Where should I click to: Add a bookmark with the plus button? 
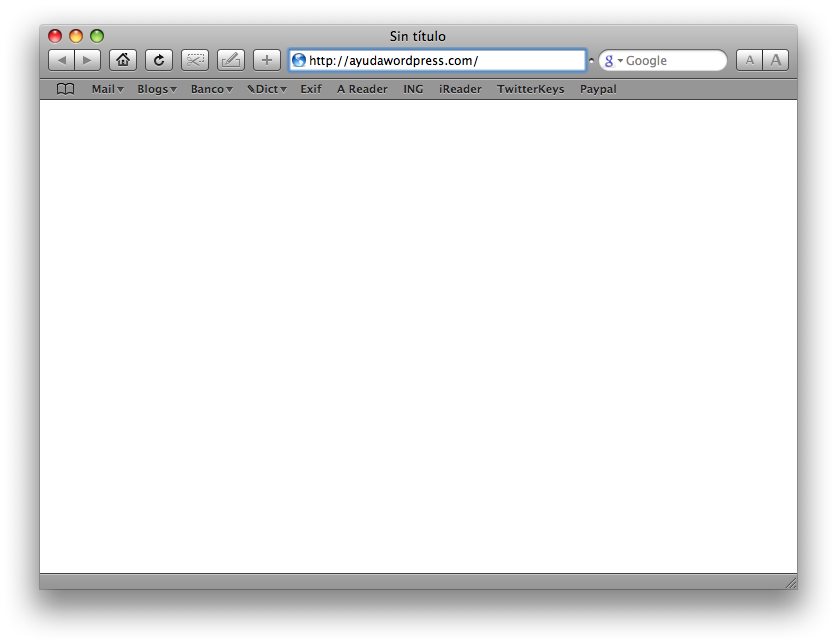pyautogui.click(x=267, y=60)
